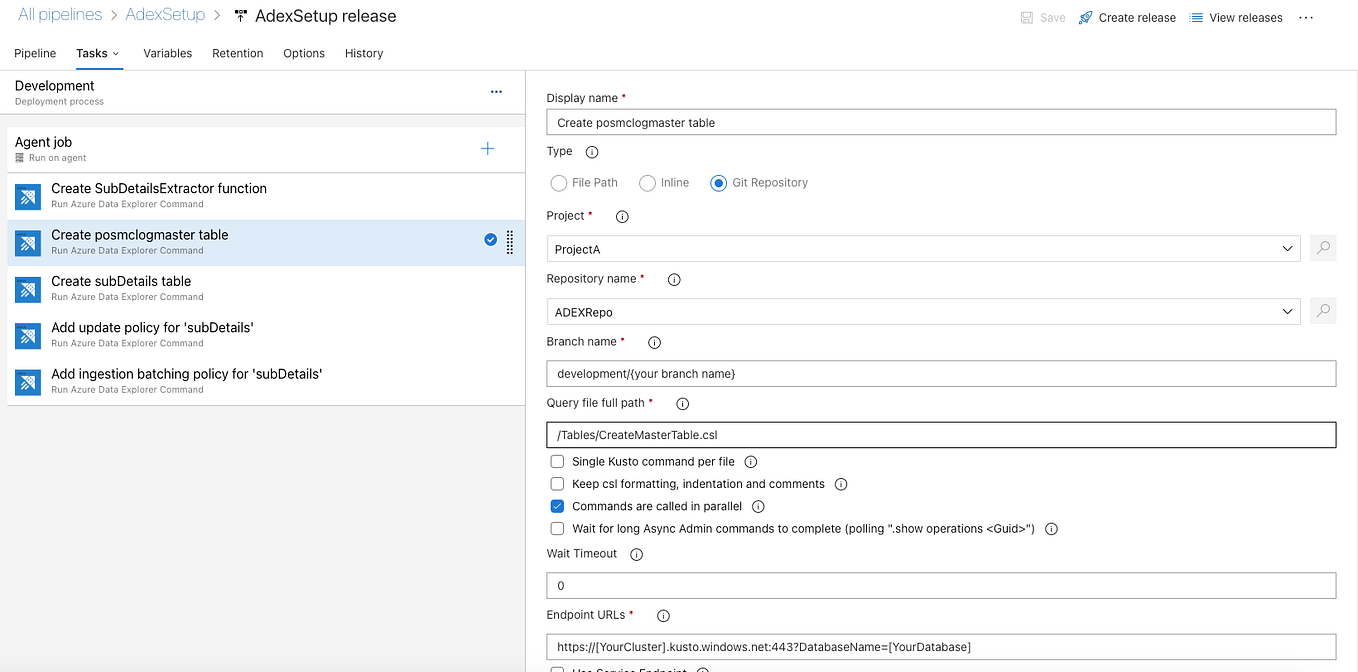The height and width of the screenshot is (672, 1358).
Task: Show info tooltip next to Branch name
Action: 654,341
